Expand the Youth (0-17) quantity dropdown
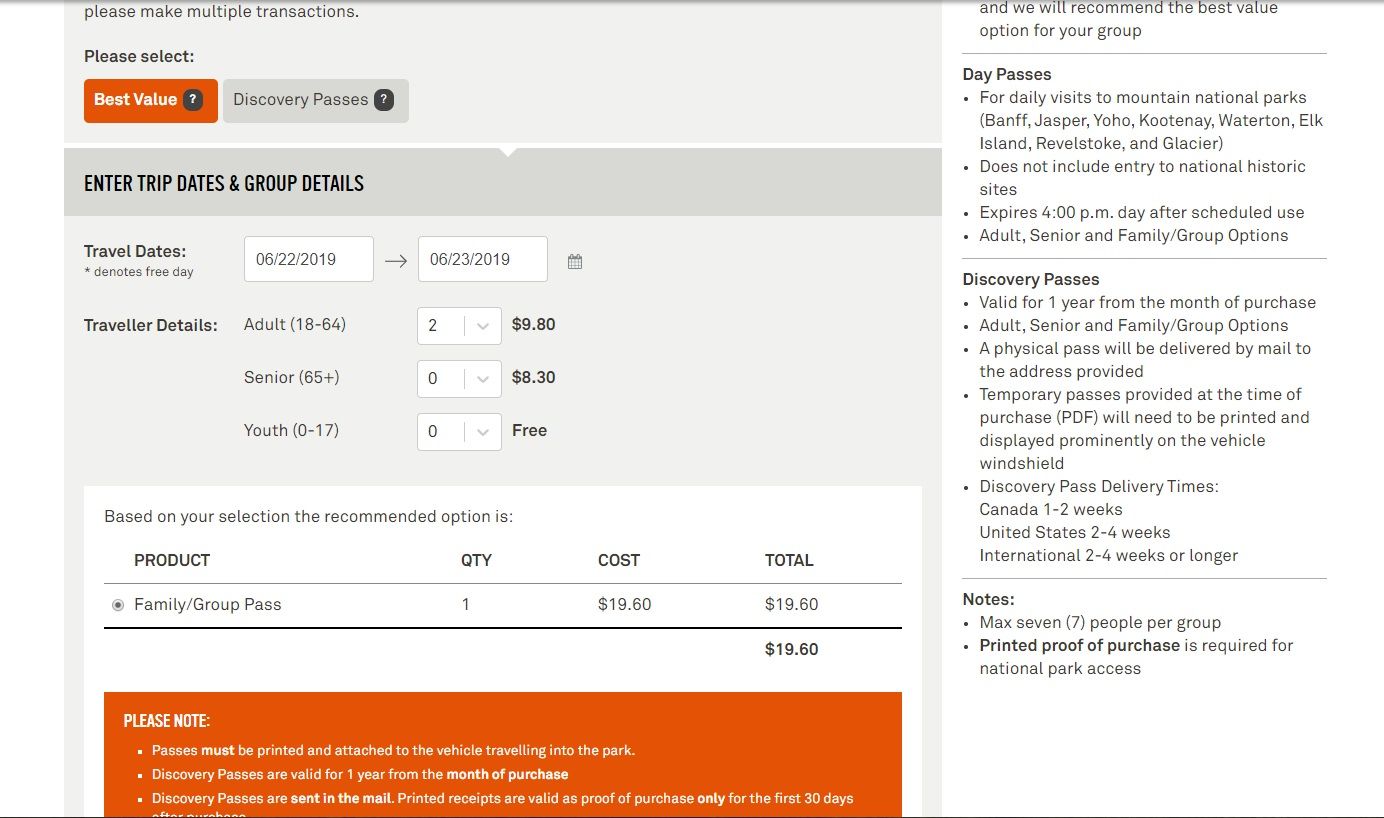 pos(483,432)
